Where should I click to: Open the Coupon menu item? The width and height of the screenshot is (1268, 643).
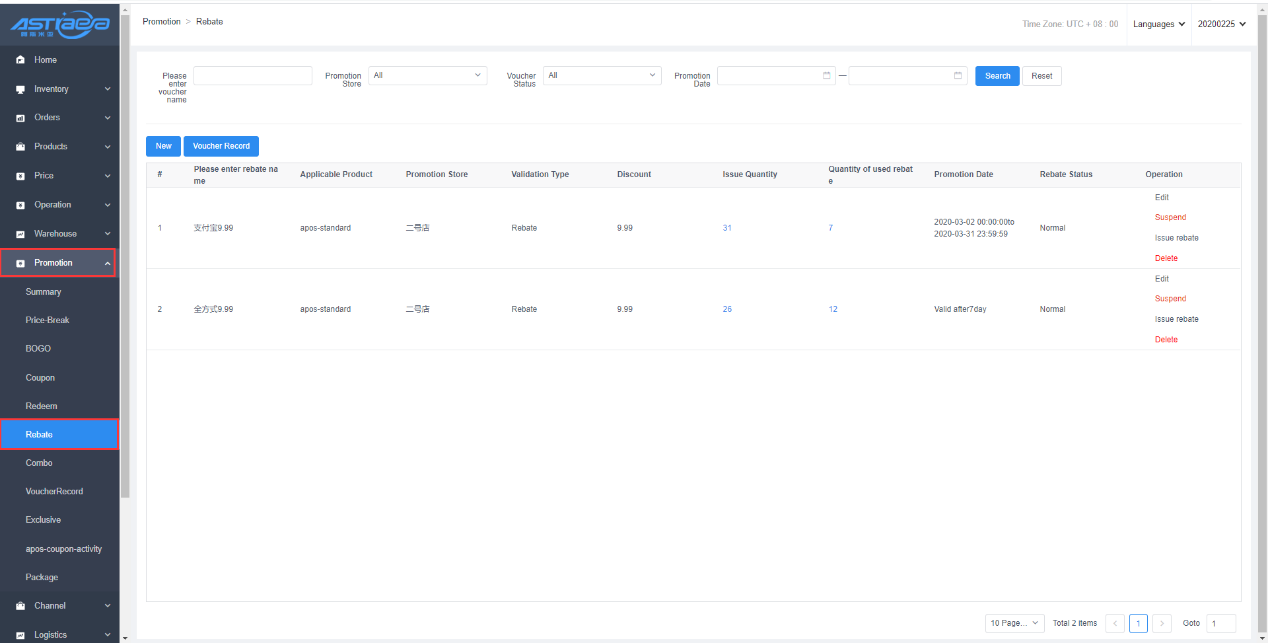click(x=40, y=378)
